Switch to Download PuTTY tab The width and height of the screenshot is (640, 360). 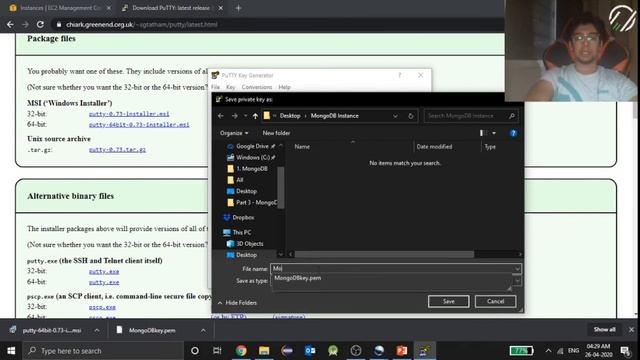(x=171, y=8)
